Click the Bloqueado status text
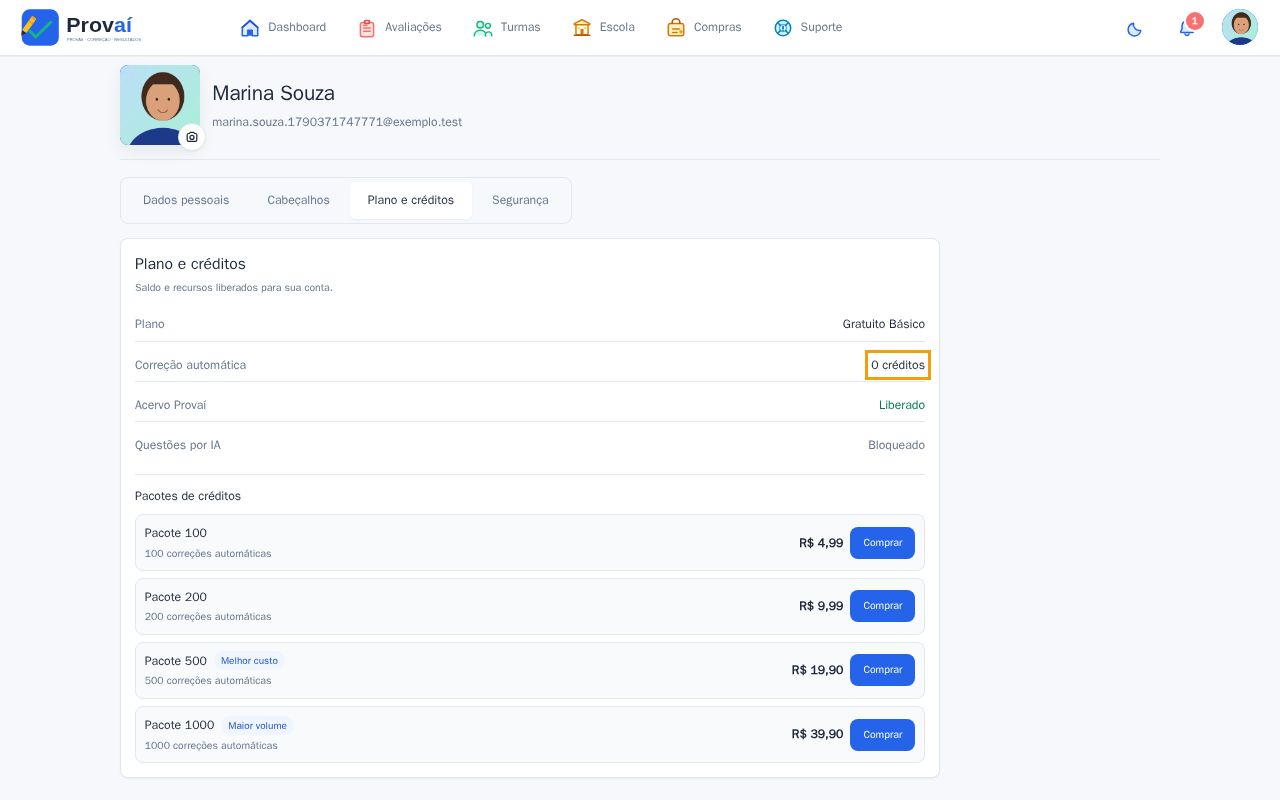The width and height of the screenshot is (1280, 800). coord(896,445)
